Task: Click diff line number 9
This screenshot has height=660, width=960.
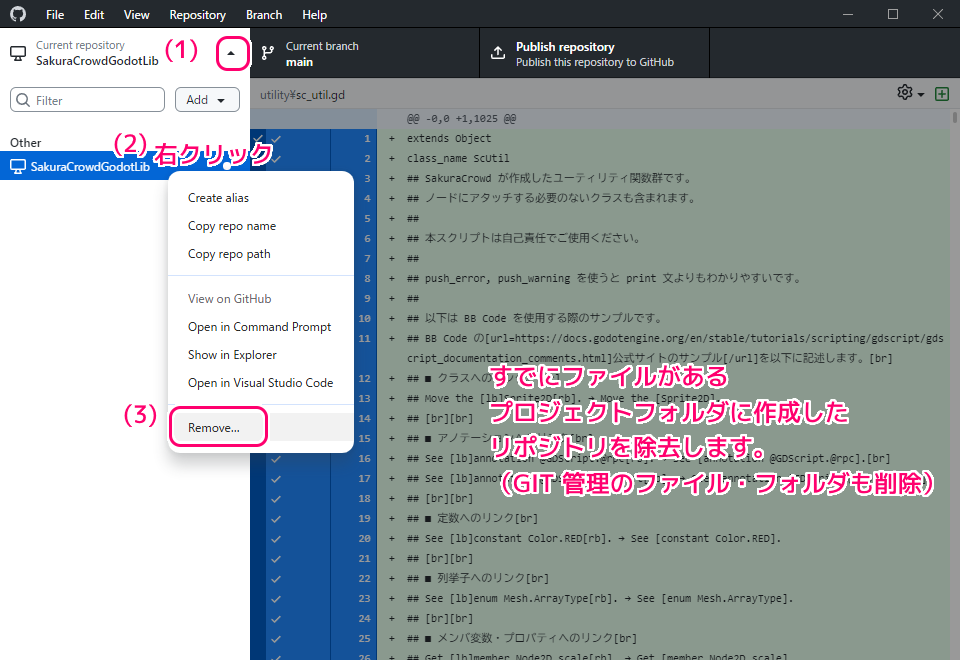Action: 367,299
